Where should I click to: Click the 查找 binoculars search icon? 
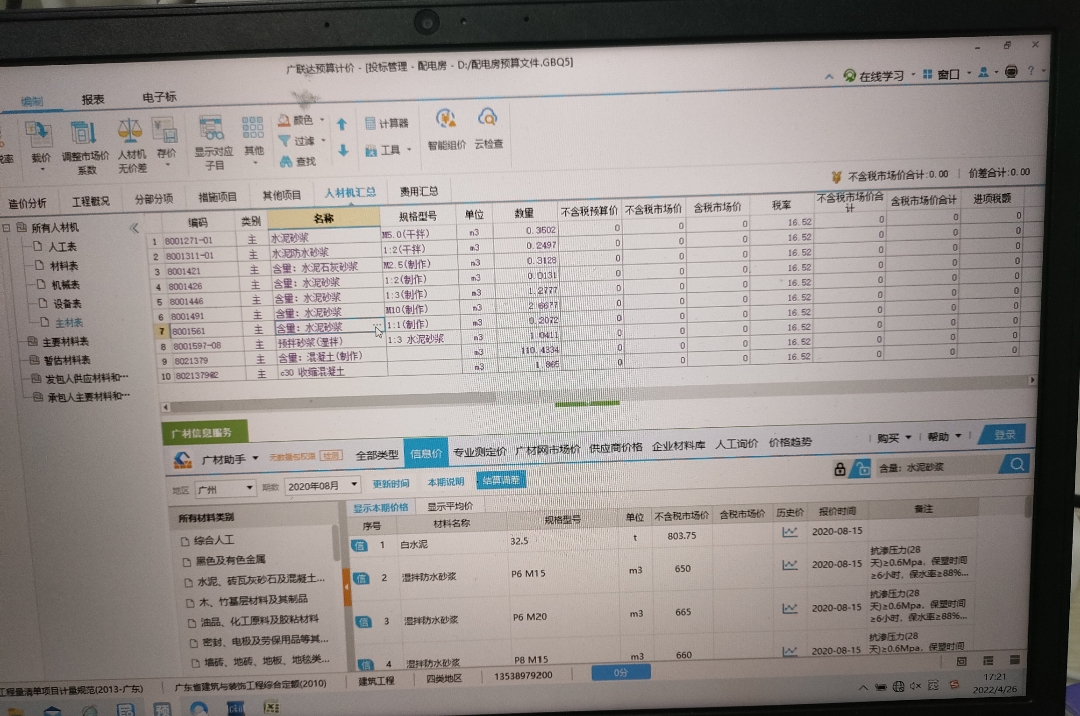click(287, 162)
